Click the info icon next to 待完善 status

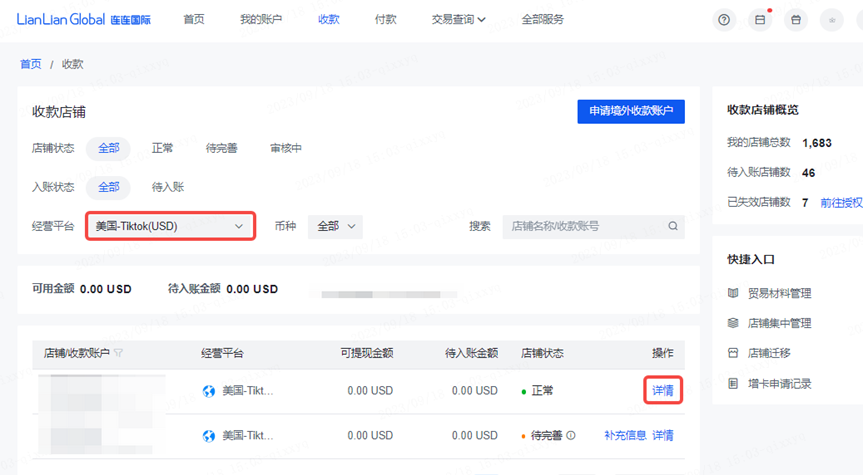pyautogui.click(x=571, y=435)
